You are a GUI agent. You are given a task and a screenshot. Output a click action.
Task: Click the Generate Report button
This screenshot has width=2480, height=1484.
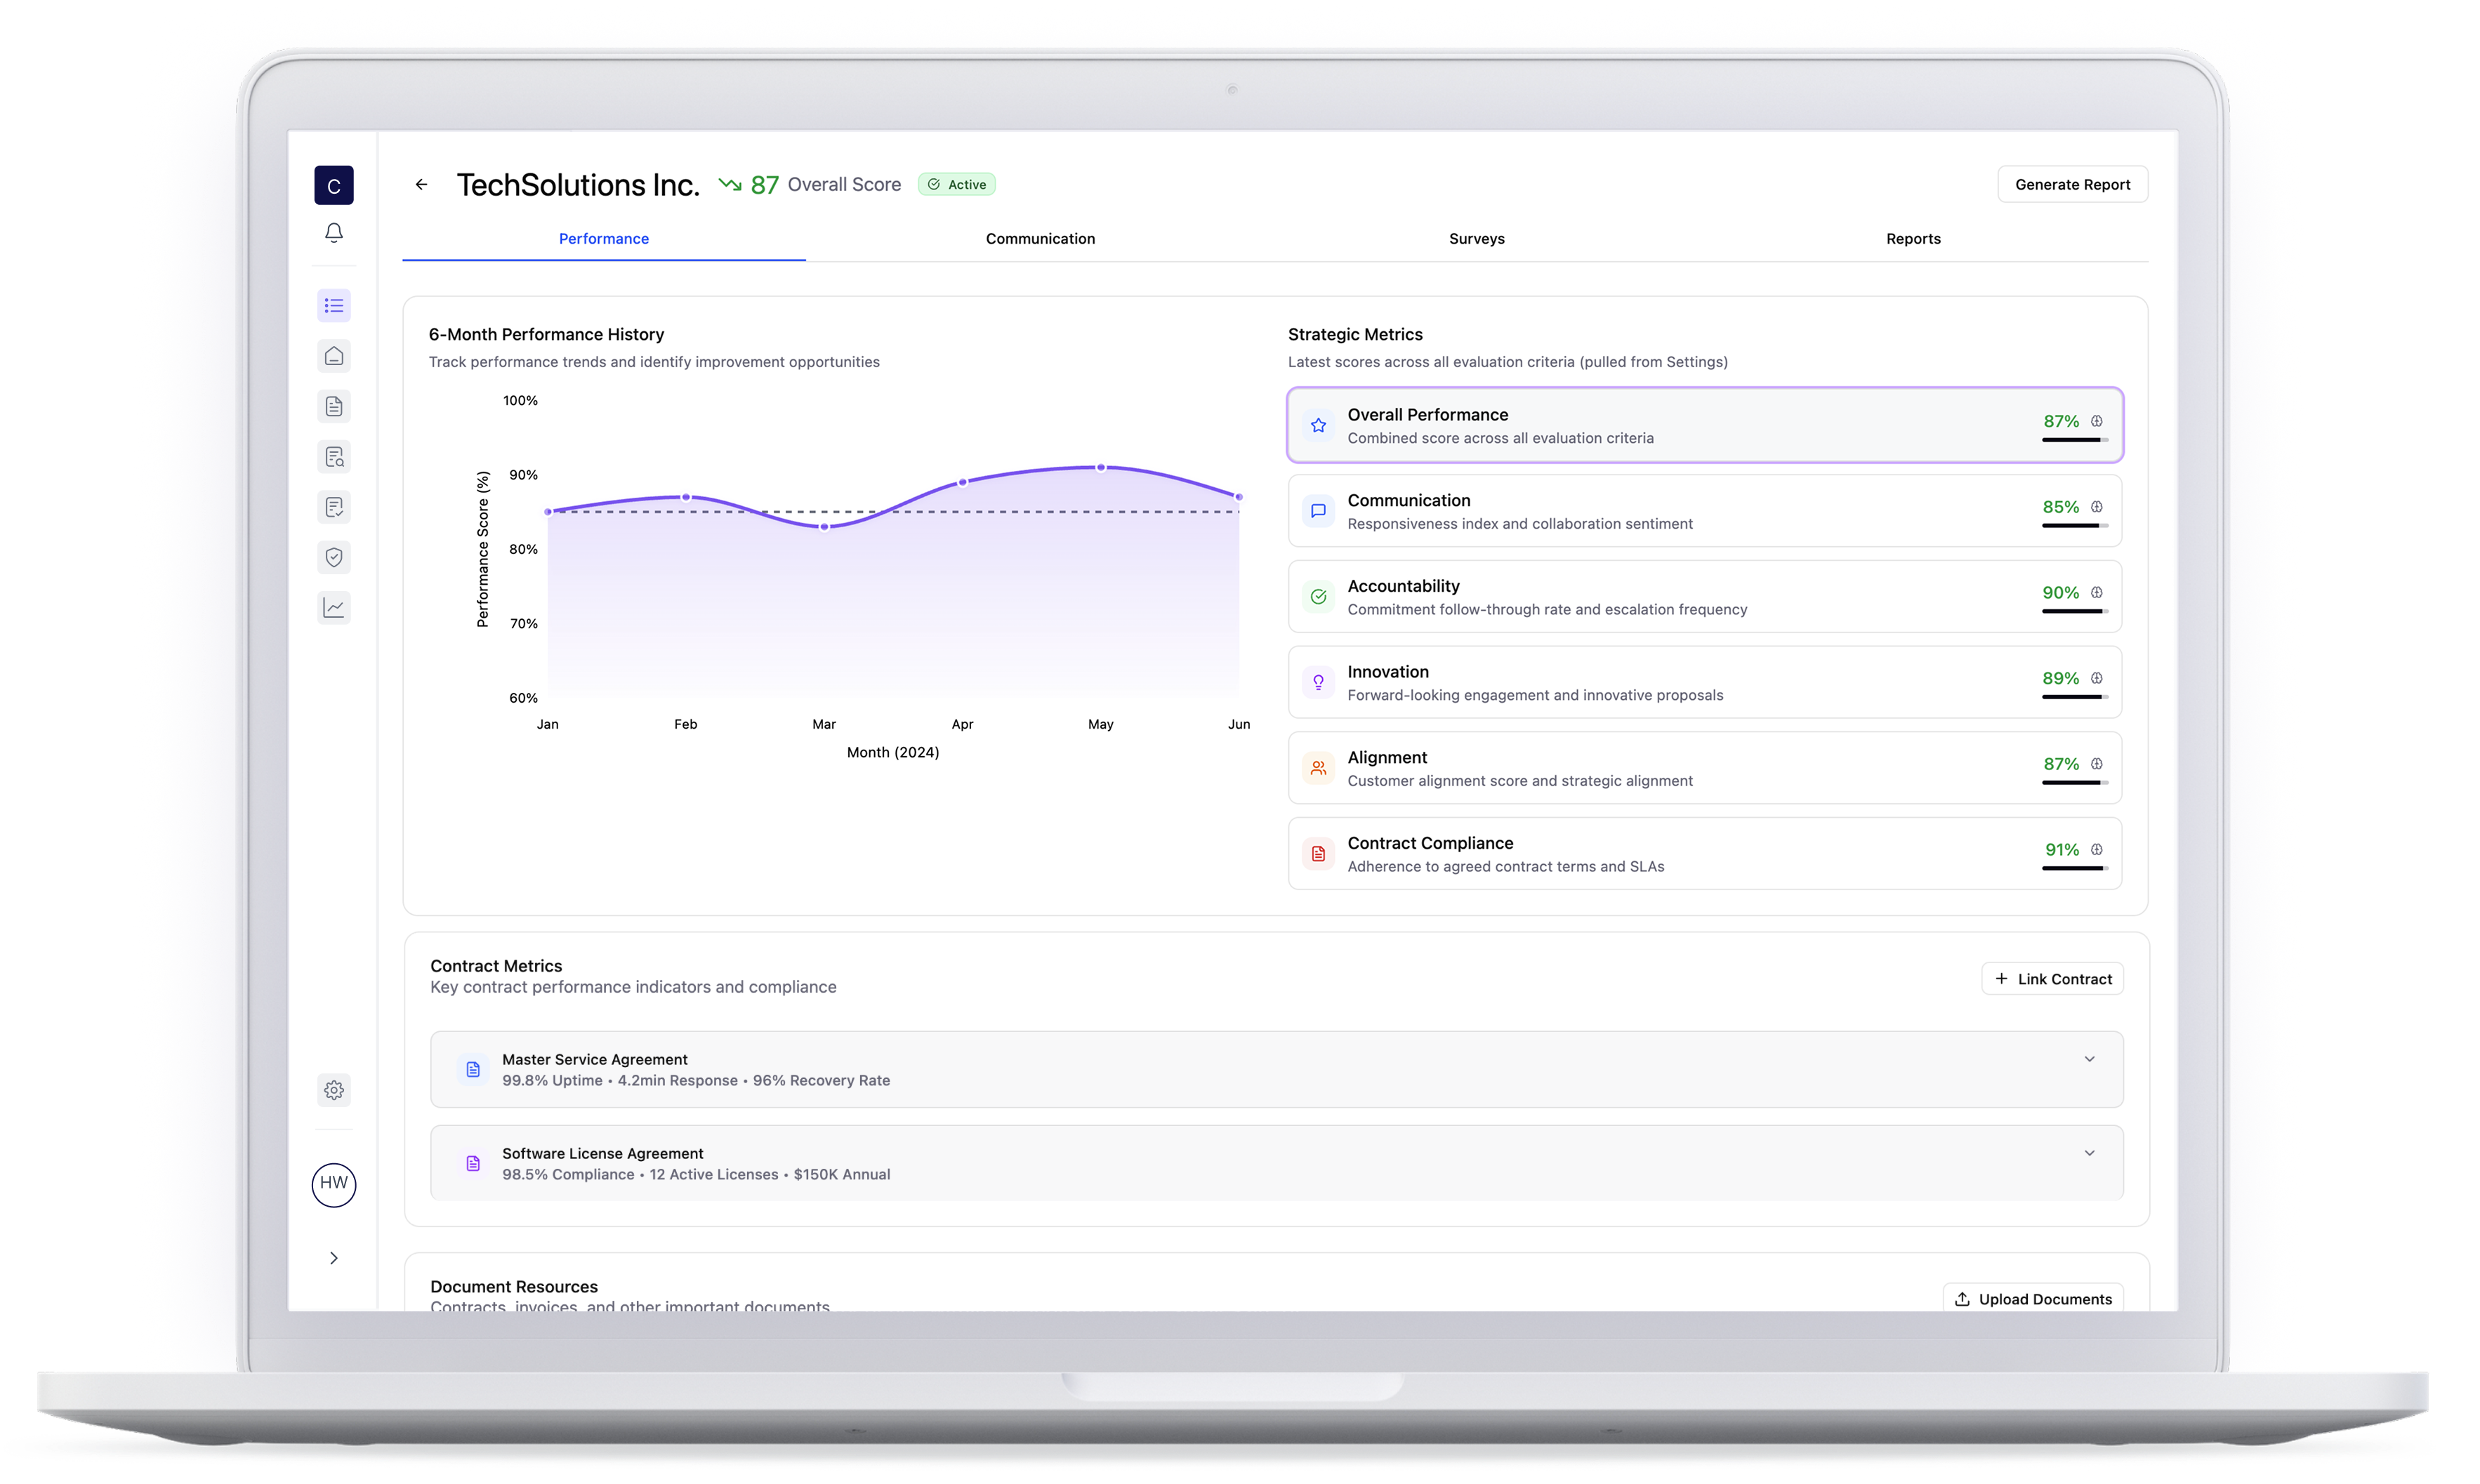(2072, 184)
